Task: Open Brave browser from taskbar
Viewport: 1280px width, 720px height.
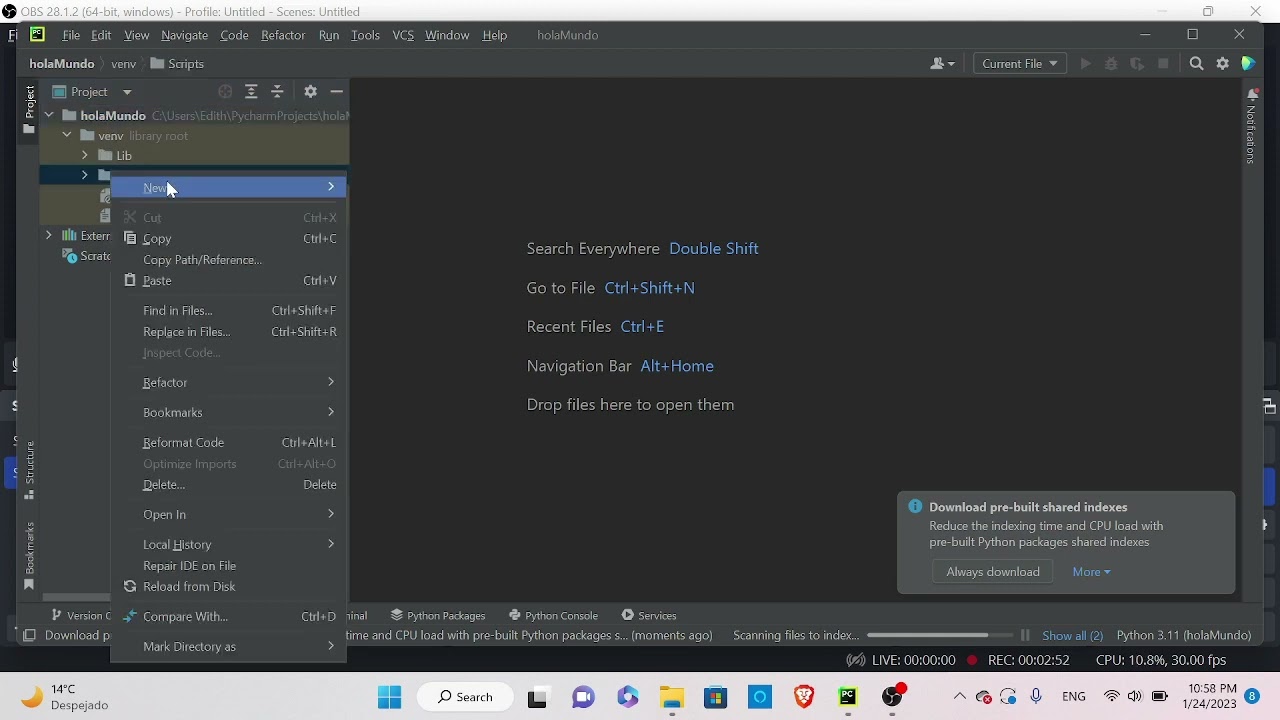Action: click(x=804, y=697)
